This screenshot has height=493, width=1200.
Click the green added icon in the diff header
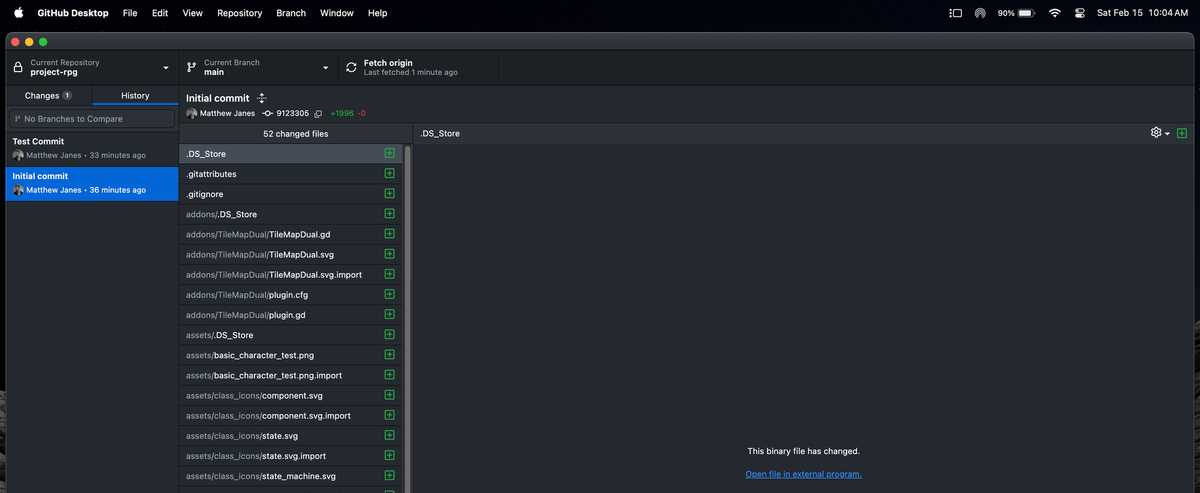coord(1182,133)
